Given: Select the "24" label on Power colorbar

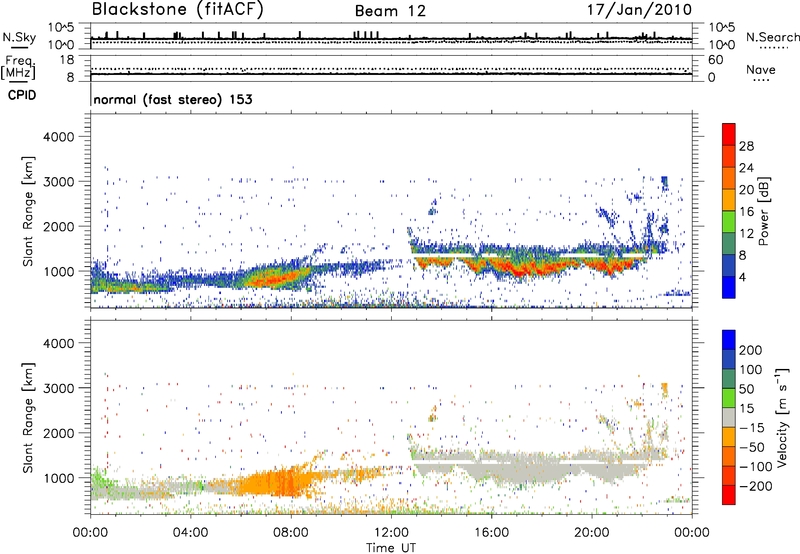Looking at the screenshot, I should [x=746, y=168].
